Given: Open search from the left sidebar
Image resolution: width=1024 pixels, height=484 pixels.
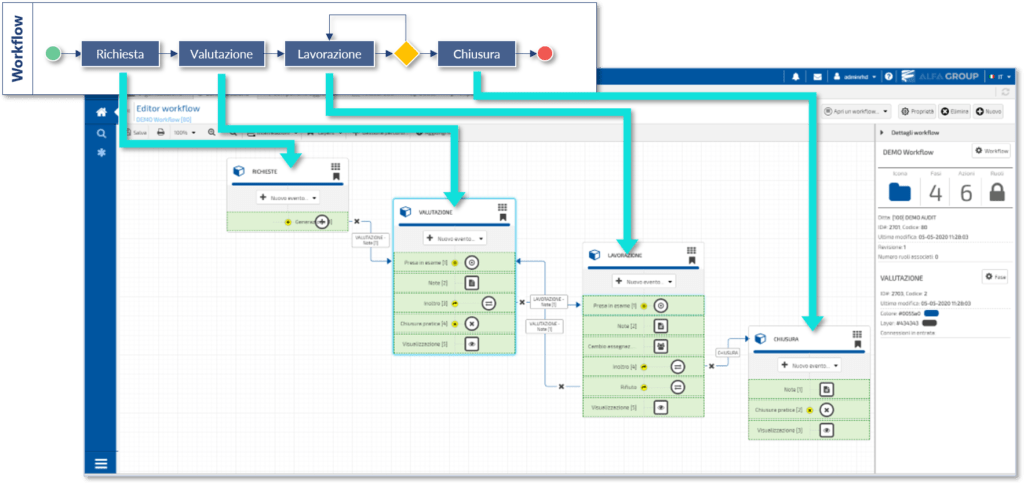Looking at the screenshot, I should click(101, 133).
